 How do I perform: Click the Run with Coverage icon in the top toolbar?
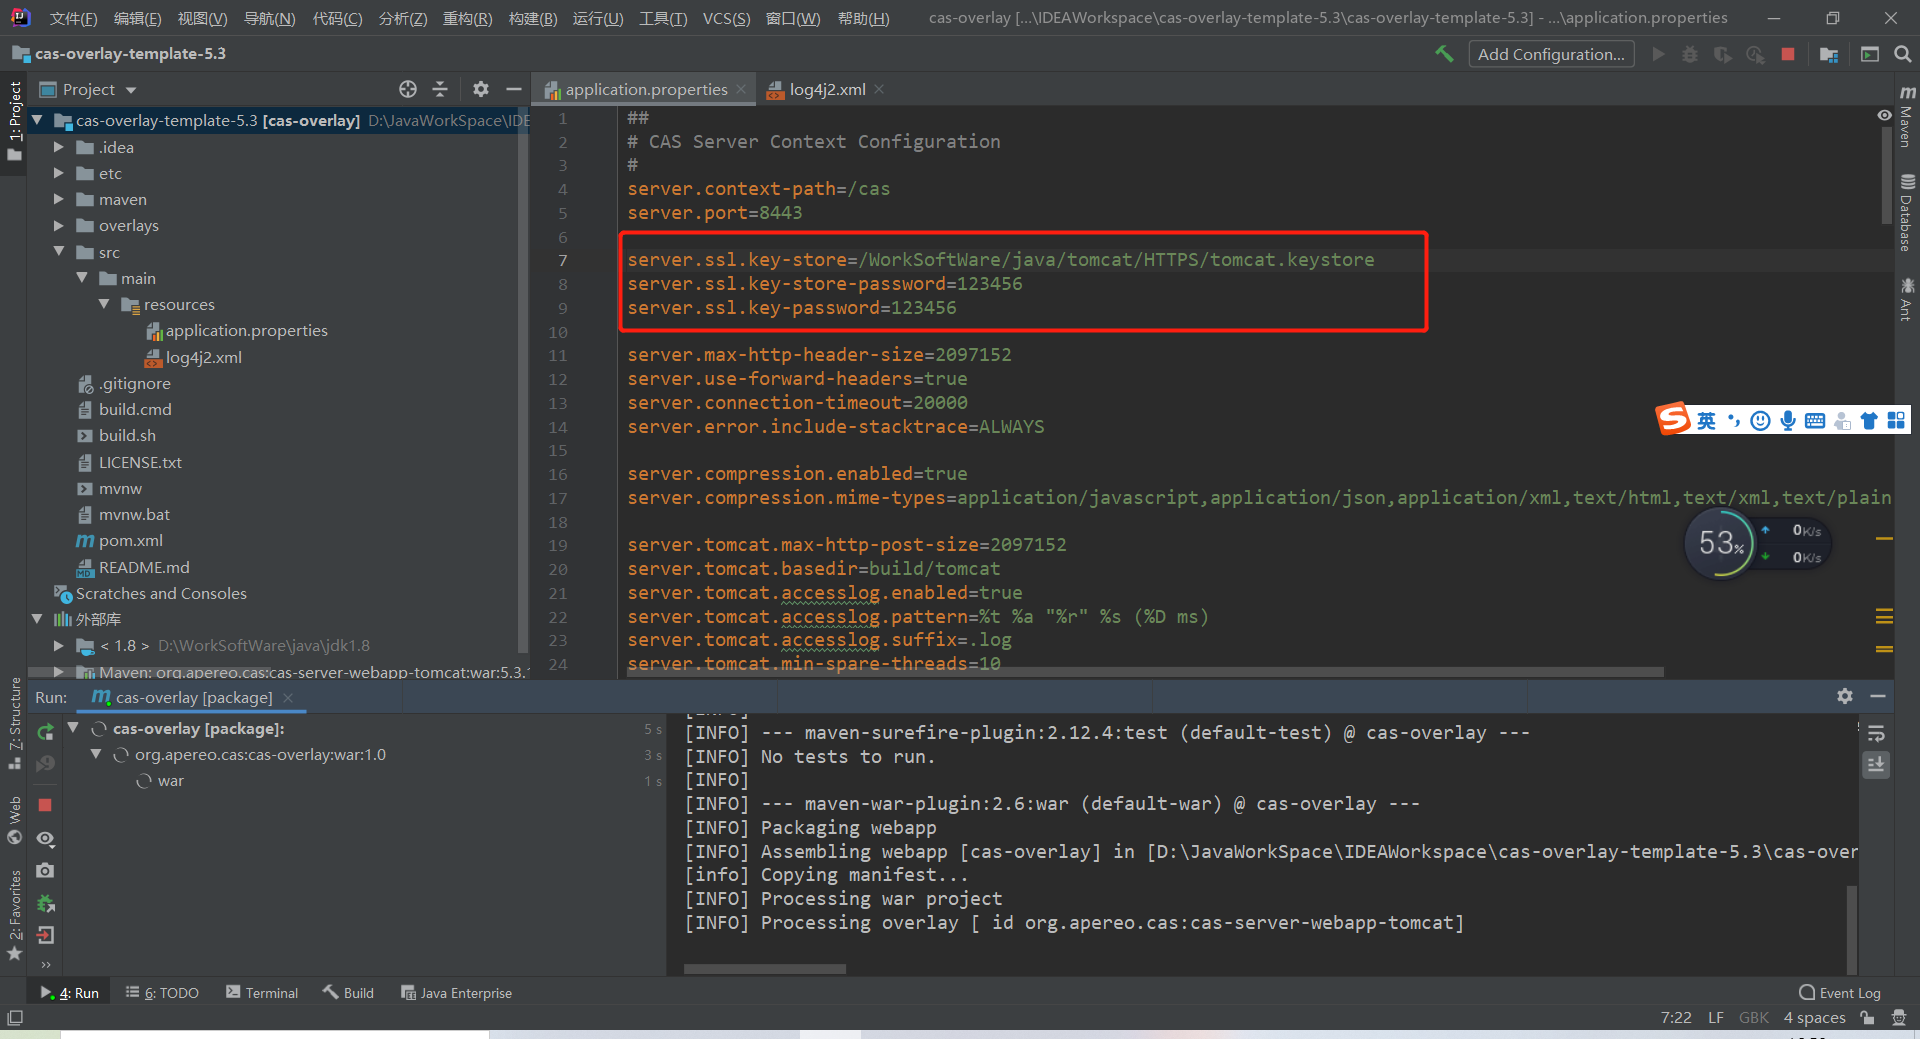click(x=1722, y=54)
